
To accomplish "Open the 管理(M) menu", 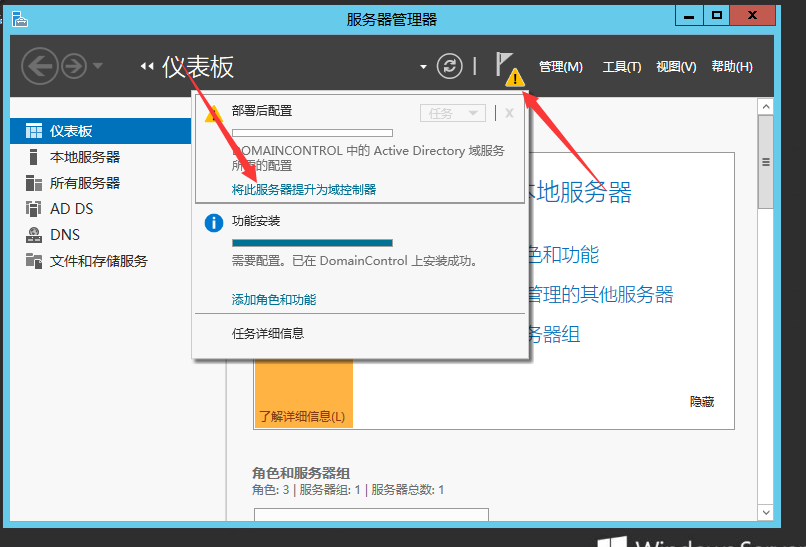I will [560, 67].
